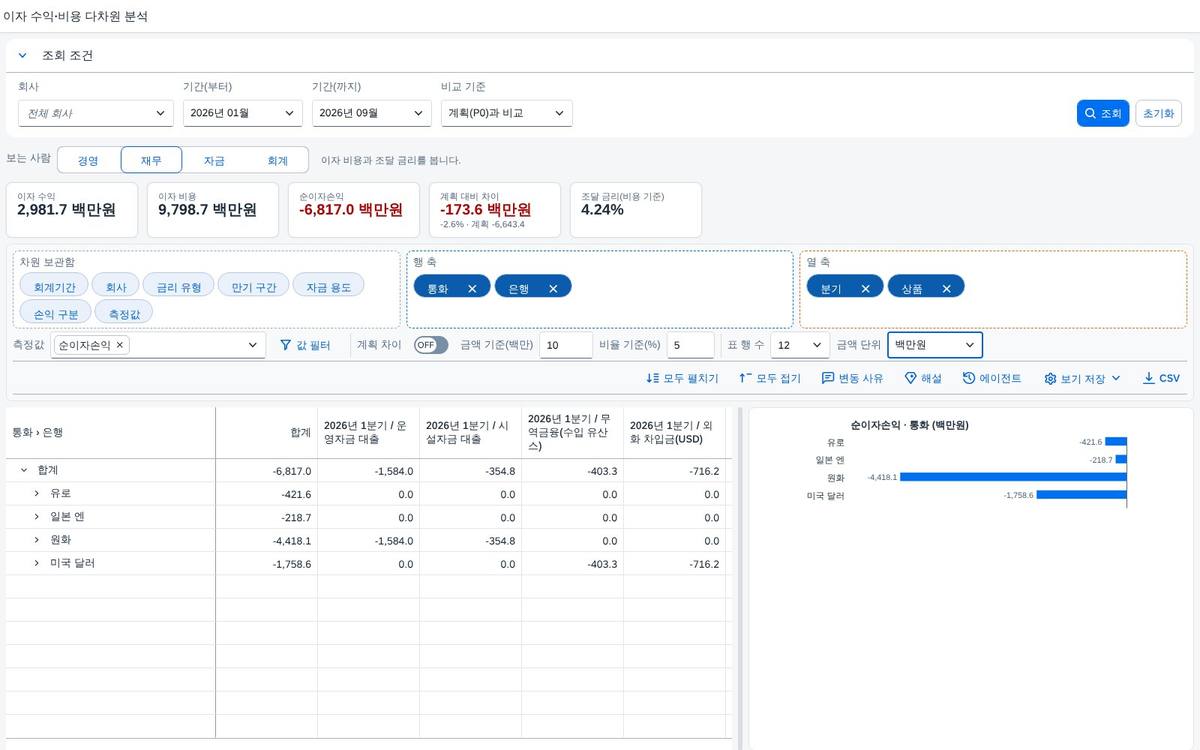Open the 값 필터 filter icon

click(x=285, y=345)
